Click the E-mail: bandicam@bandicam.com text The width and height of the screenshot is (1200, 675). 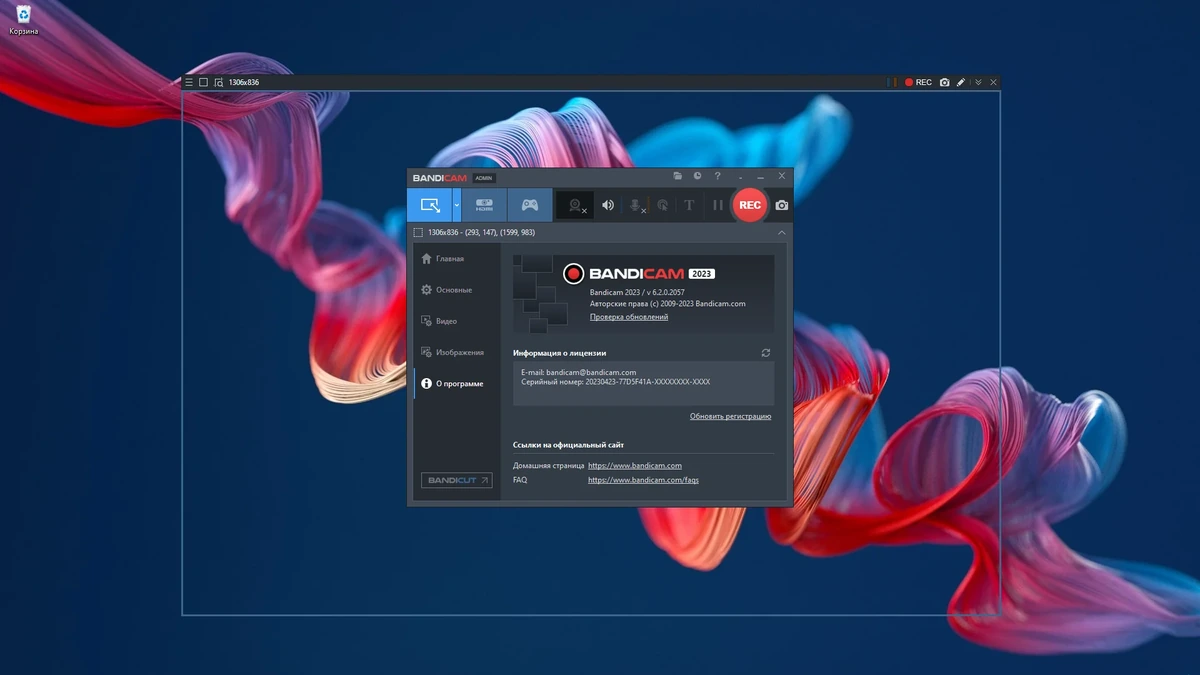click(x=578, y=372)
